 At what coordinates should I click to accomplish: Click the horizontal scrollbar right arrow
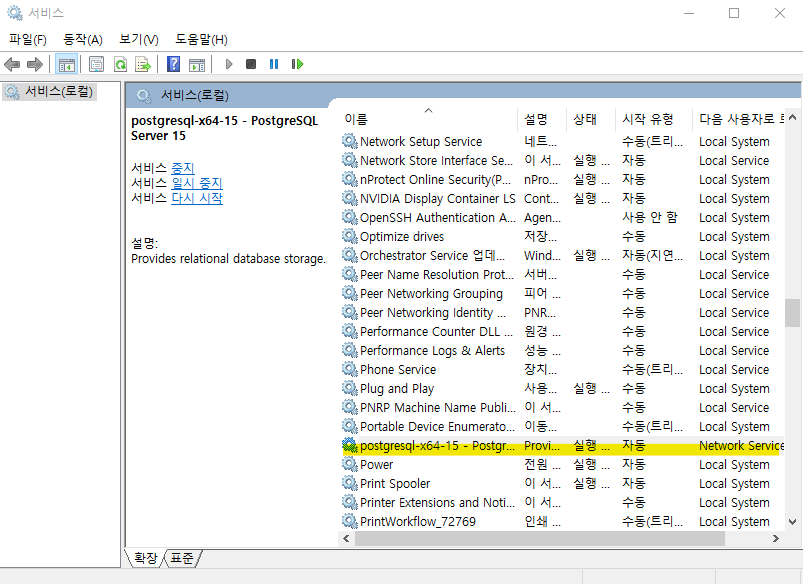(776, 538)
